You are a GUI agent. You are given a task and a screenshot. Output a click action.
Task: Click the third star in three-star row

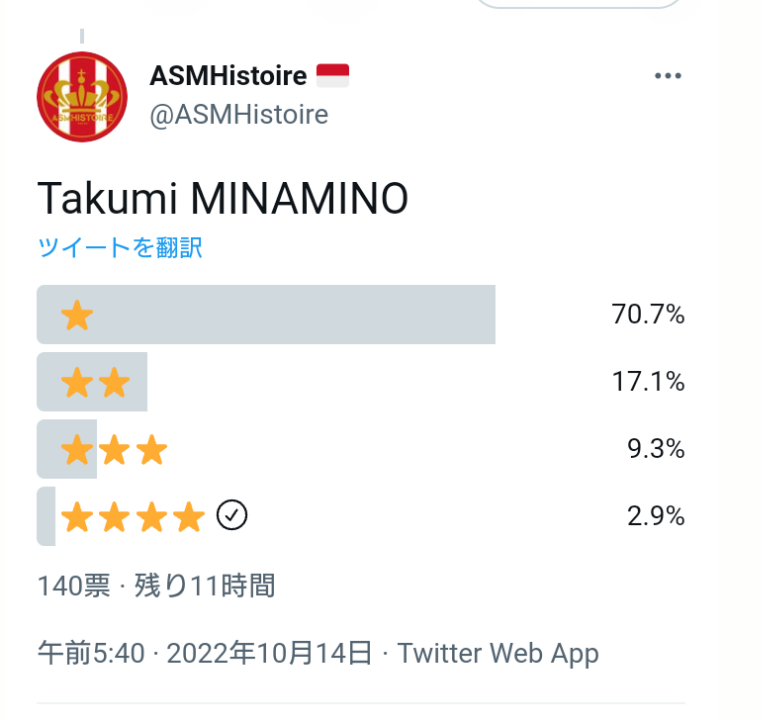pyautogui.click(x=152, y=450)
